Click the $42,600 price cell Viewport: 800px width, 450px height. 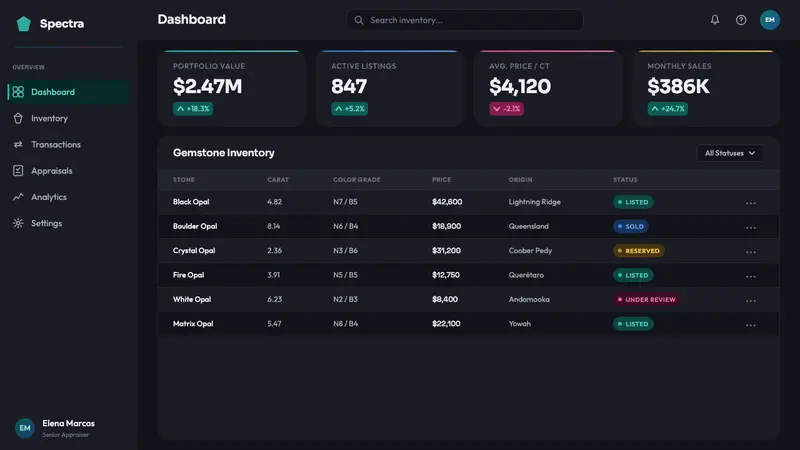click(447, 202)
